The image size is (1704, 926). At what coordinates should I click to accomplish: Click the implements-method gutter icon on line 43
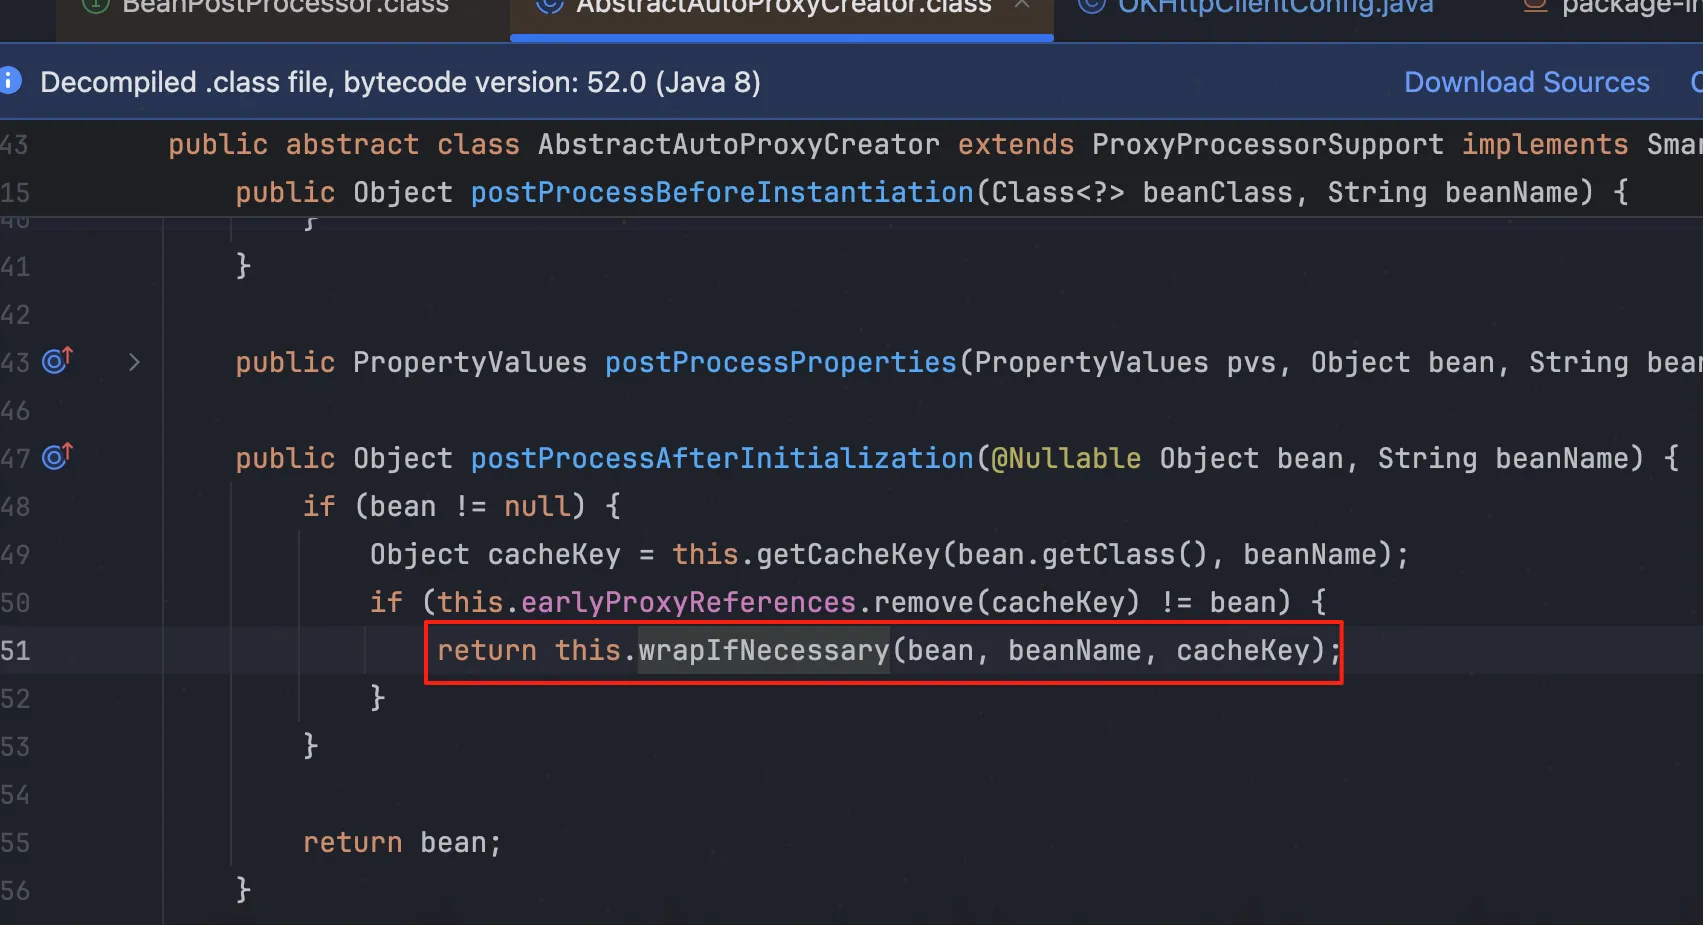pyautogui.click(x=57, y=361)
